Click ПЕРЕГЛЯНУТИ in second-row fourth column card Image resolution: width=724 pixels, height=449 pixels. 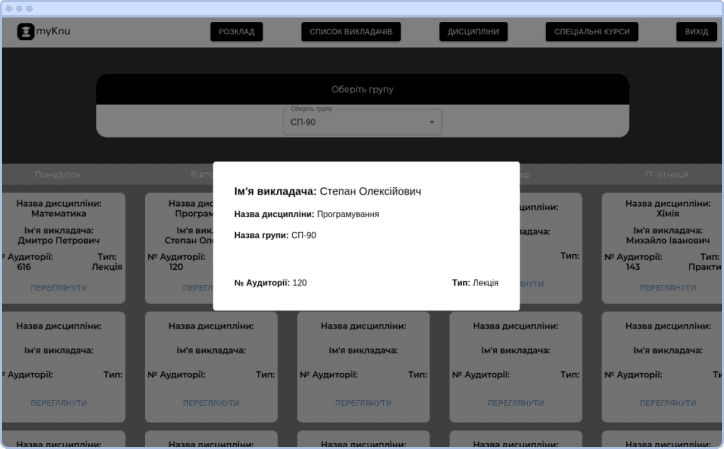(515, 403)
